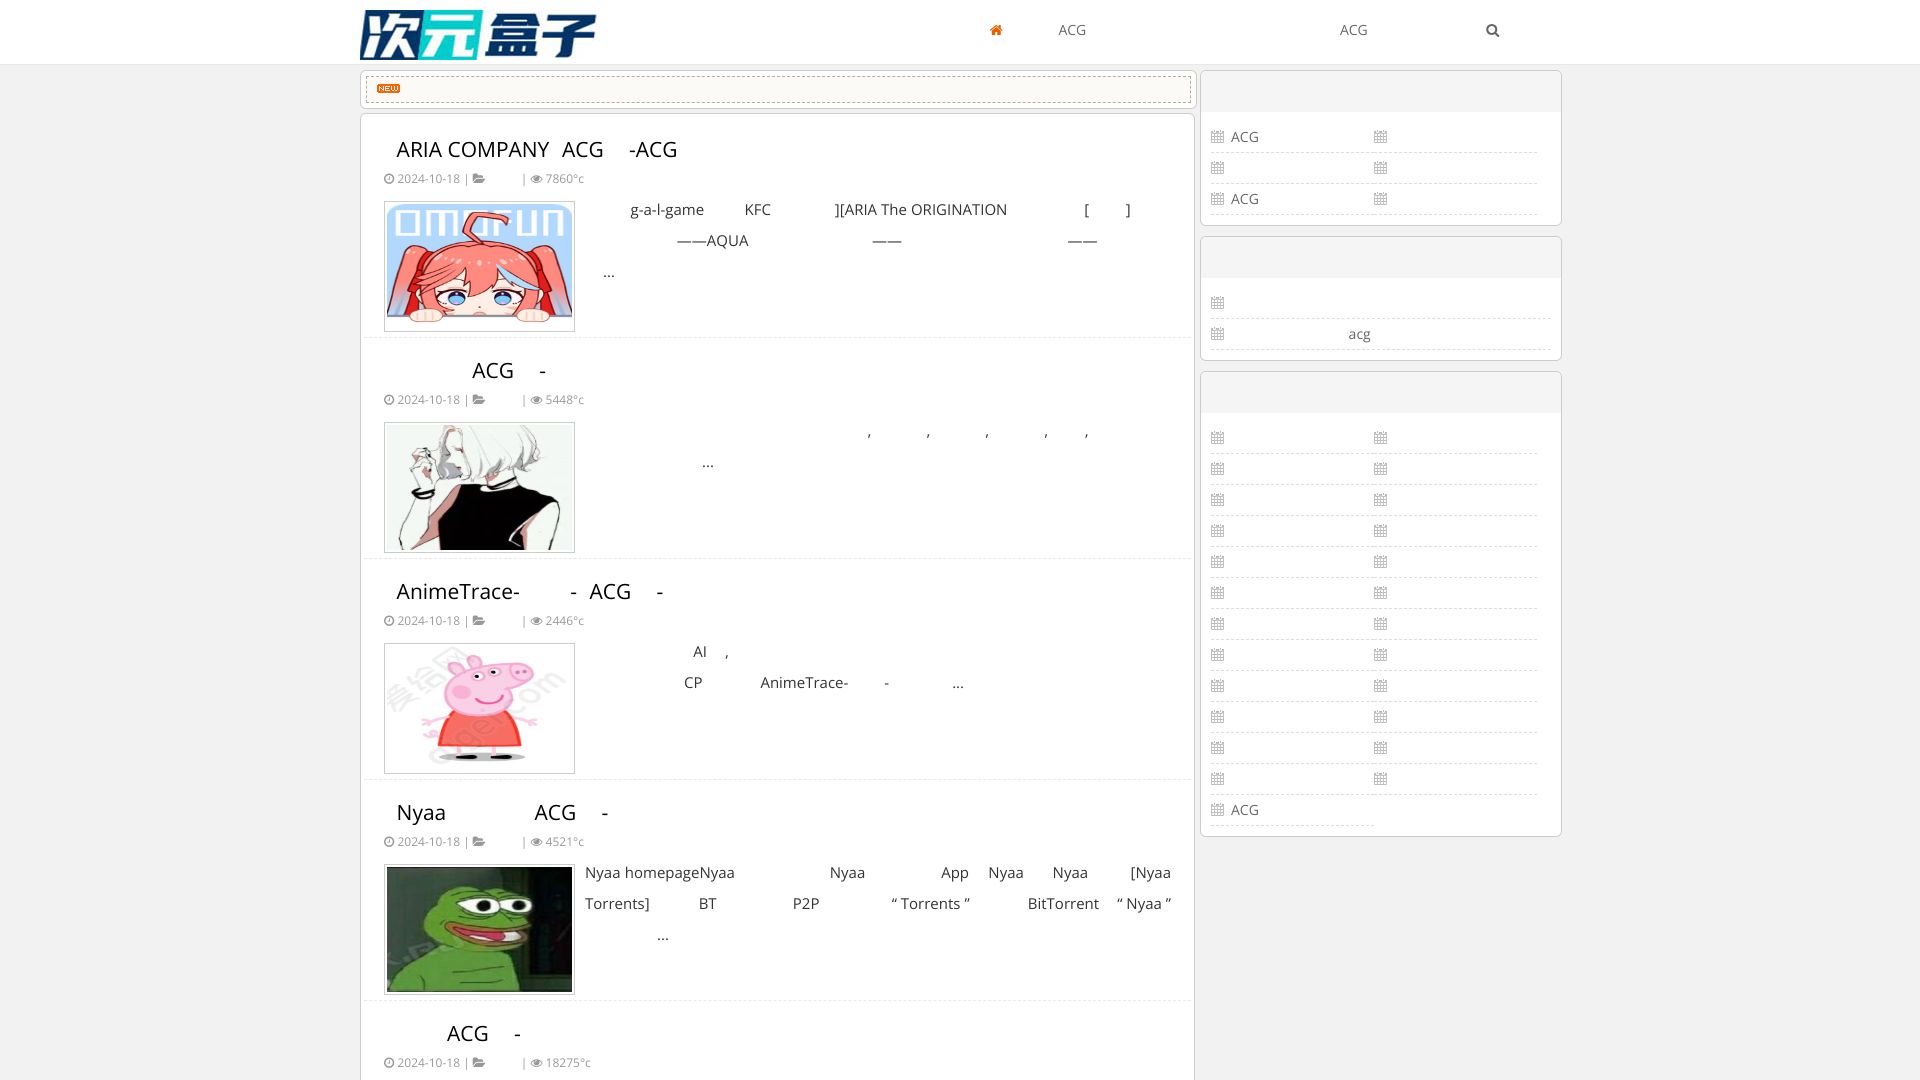Image resolution: width=1920 pixels, height=1080 pixels.
Task: Click the view count 7860°c
Action: 564,179
